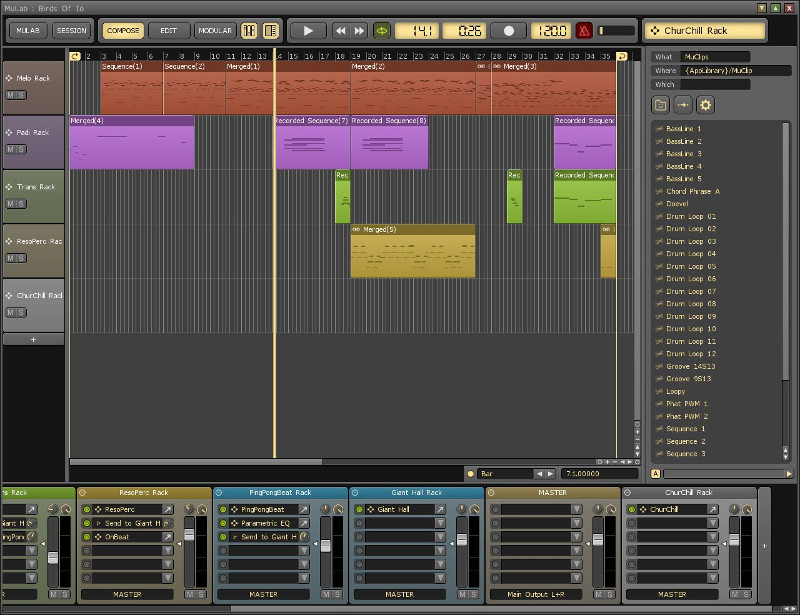Select Chord Phrase A in browser list
Image resolution: width=800 pixels, height=615 pixels.
point(693,191)
